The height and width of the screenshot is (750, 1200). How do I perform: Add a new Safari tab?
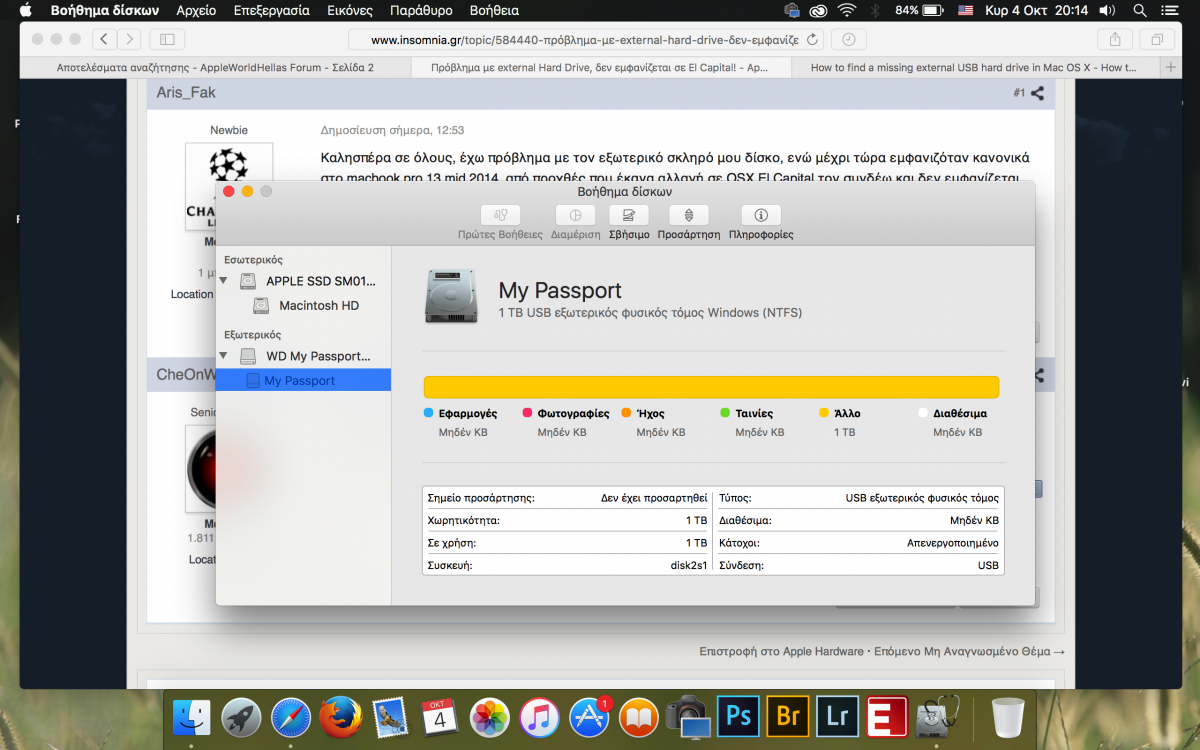[1171, 67]
